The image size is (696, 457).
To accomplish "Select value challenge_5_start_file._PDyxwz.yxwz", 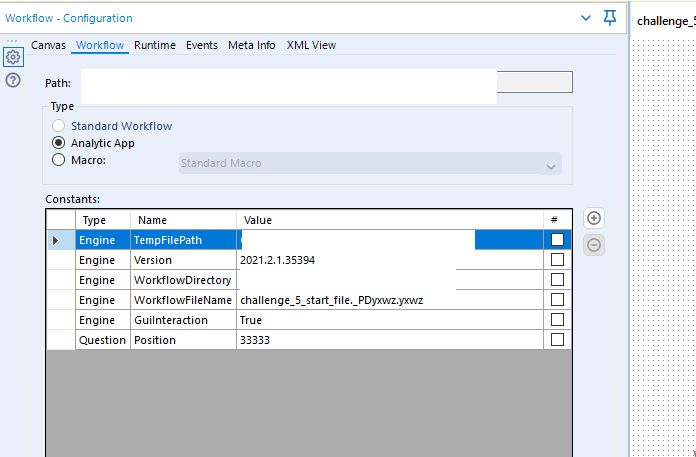I will click(390, 300).
